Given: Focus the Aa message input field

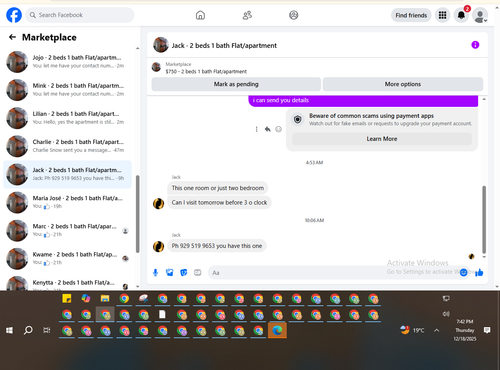Looking at the screenshot, I should [333, 273].
